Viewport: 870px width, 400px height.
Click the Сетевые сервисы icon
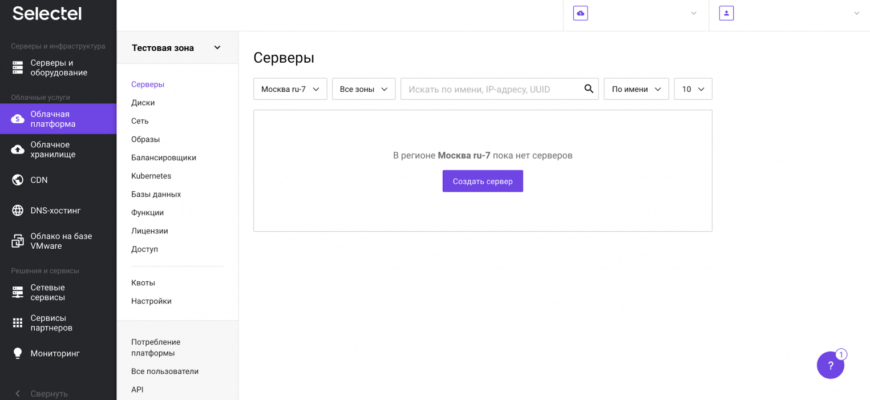click(18, 292)
